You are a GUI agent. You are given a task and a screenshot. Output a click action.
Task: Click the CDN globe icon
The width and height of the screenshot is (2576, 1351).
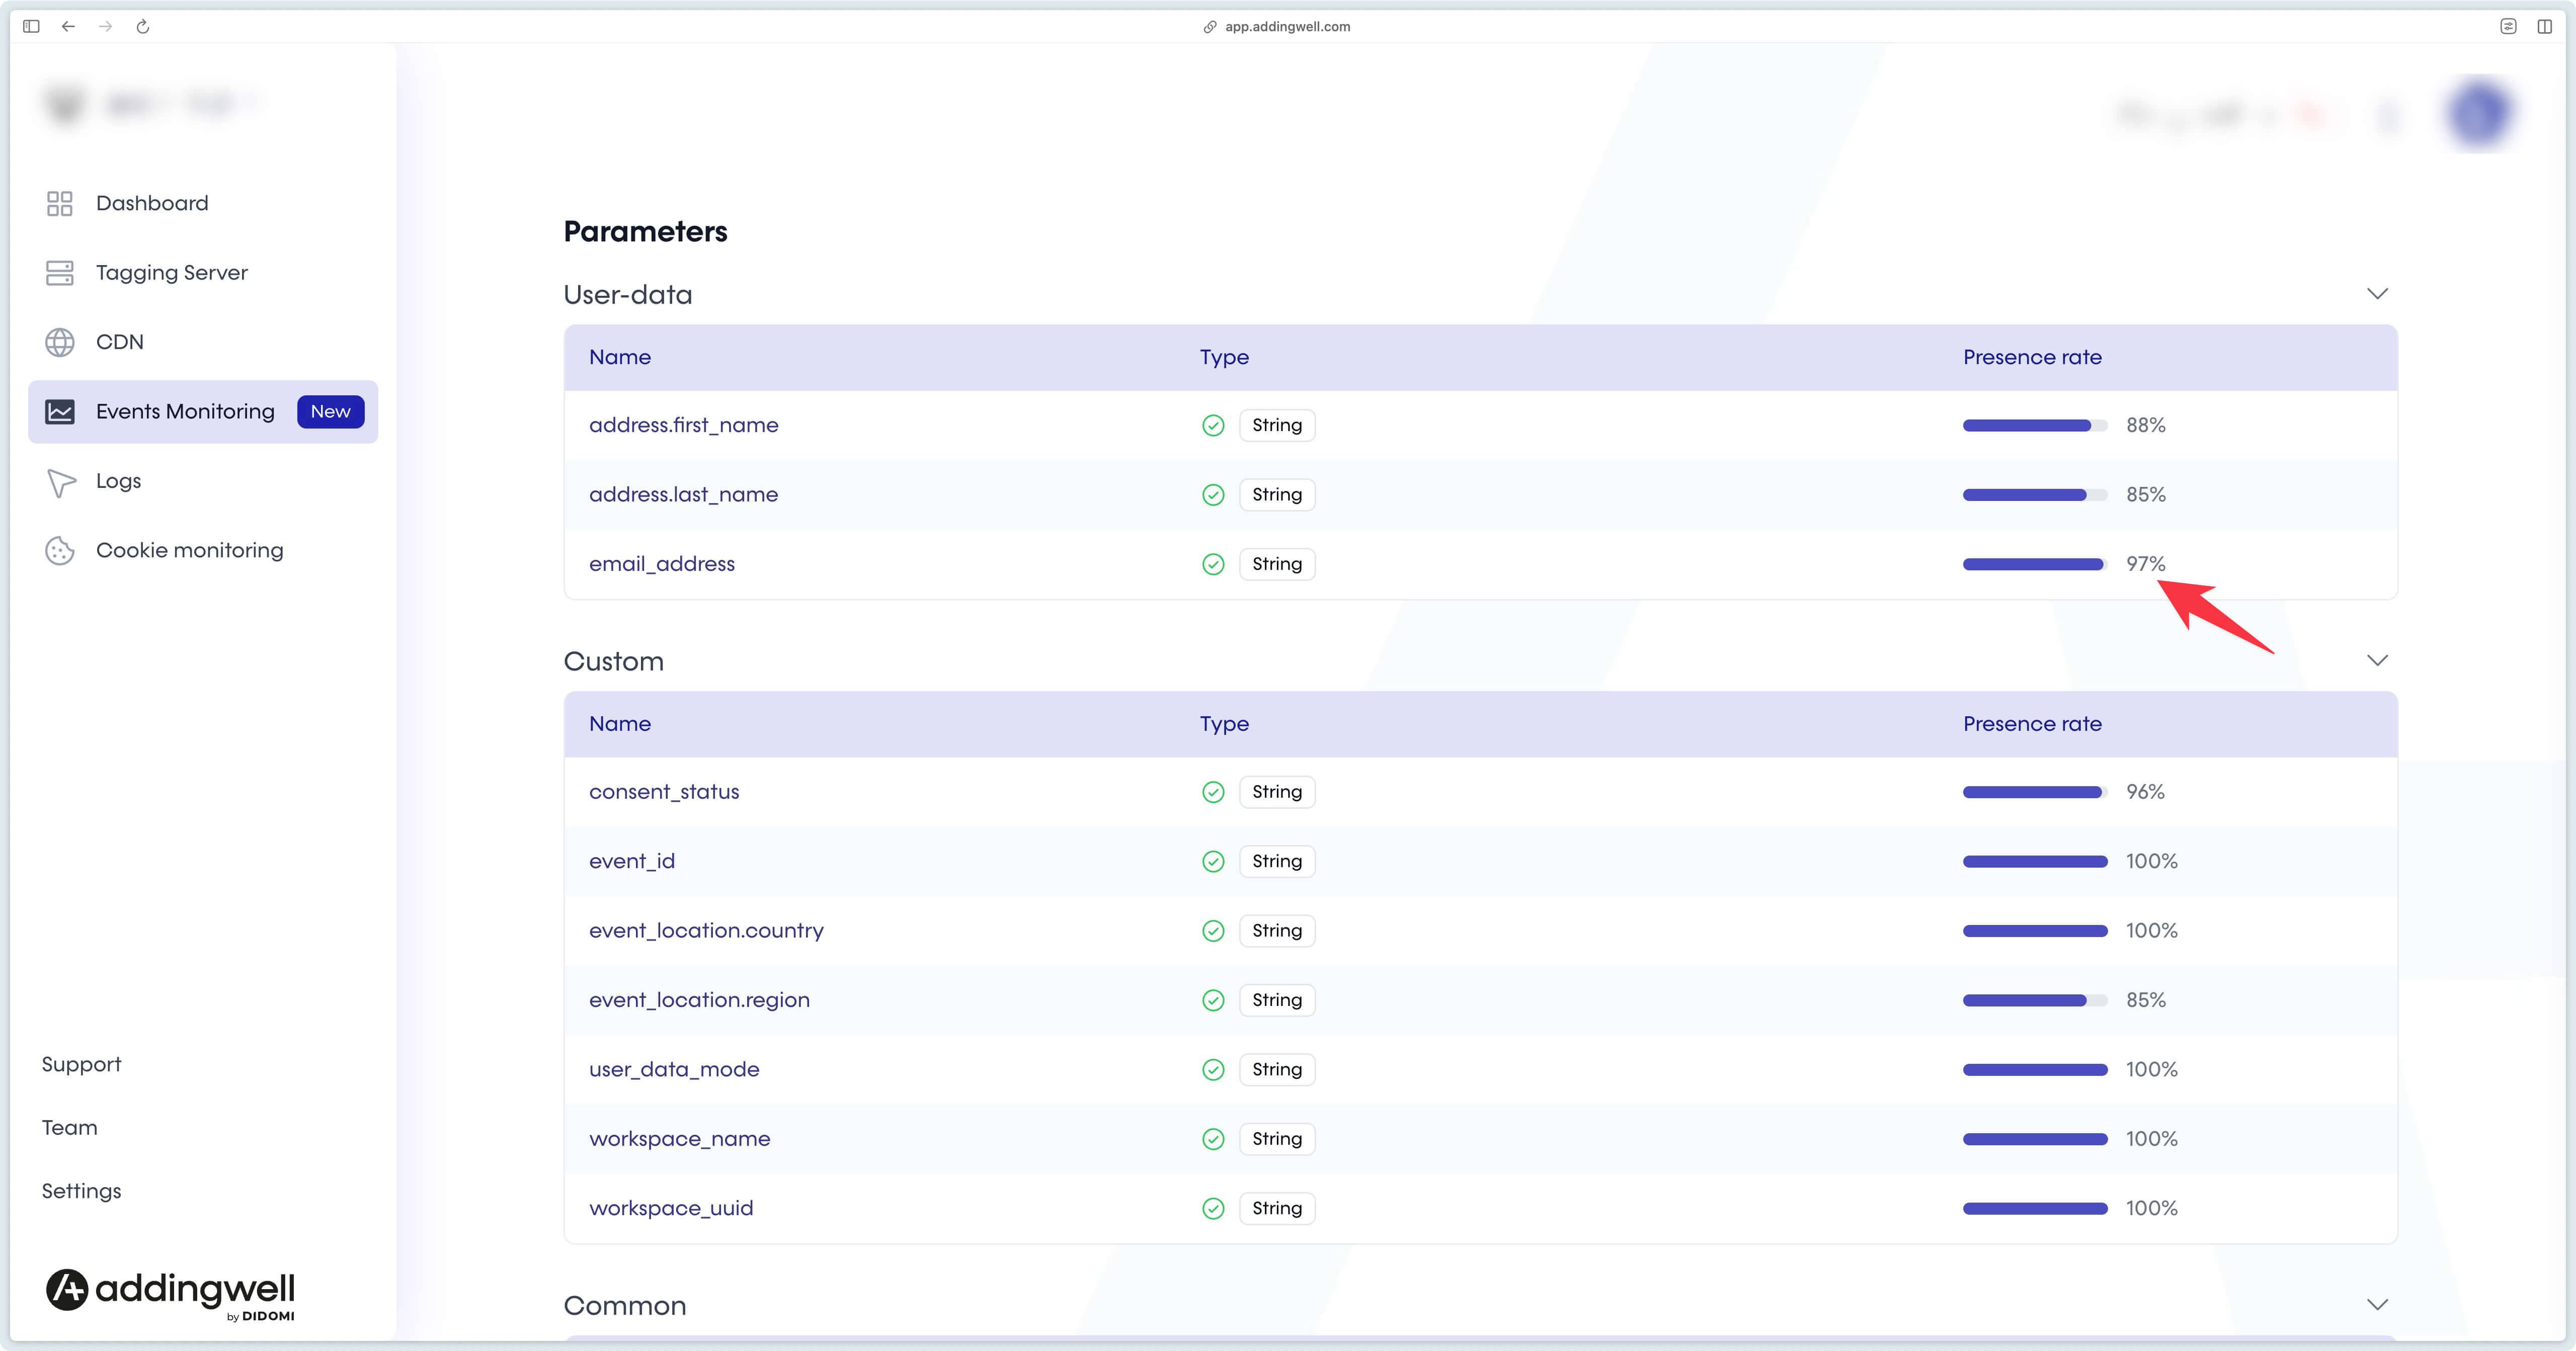click(x=60, y=342)
